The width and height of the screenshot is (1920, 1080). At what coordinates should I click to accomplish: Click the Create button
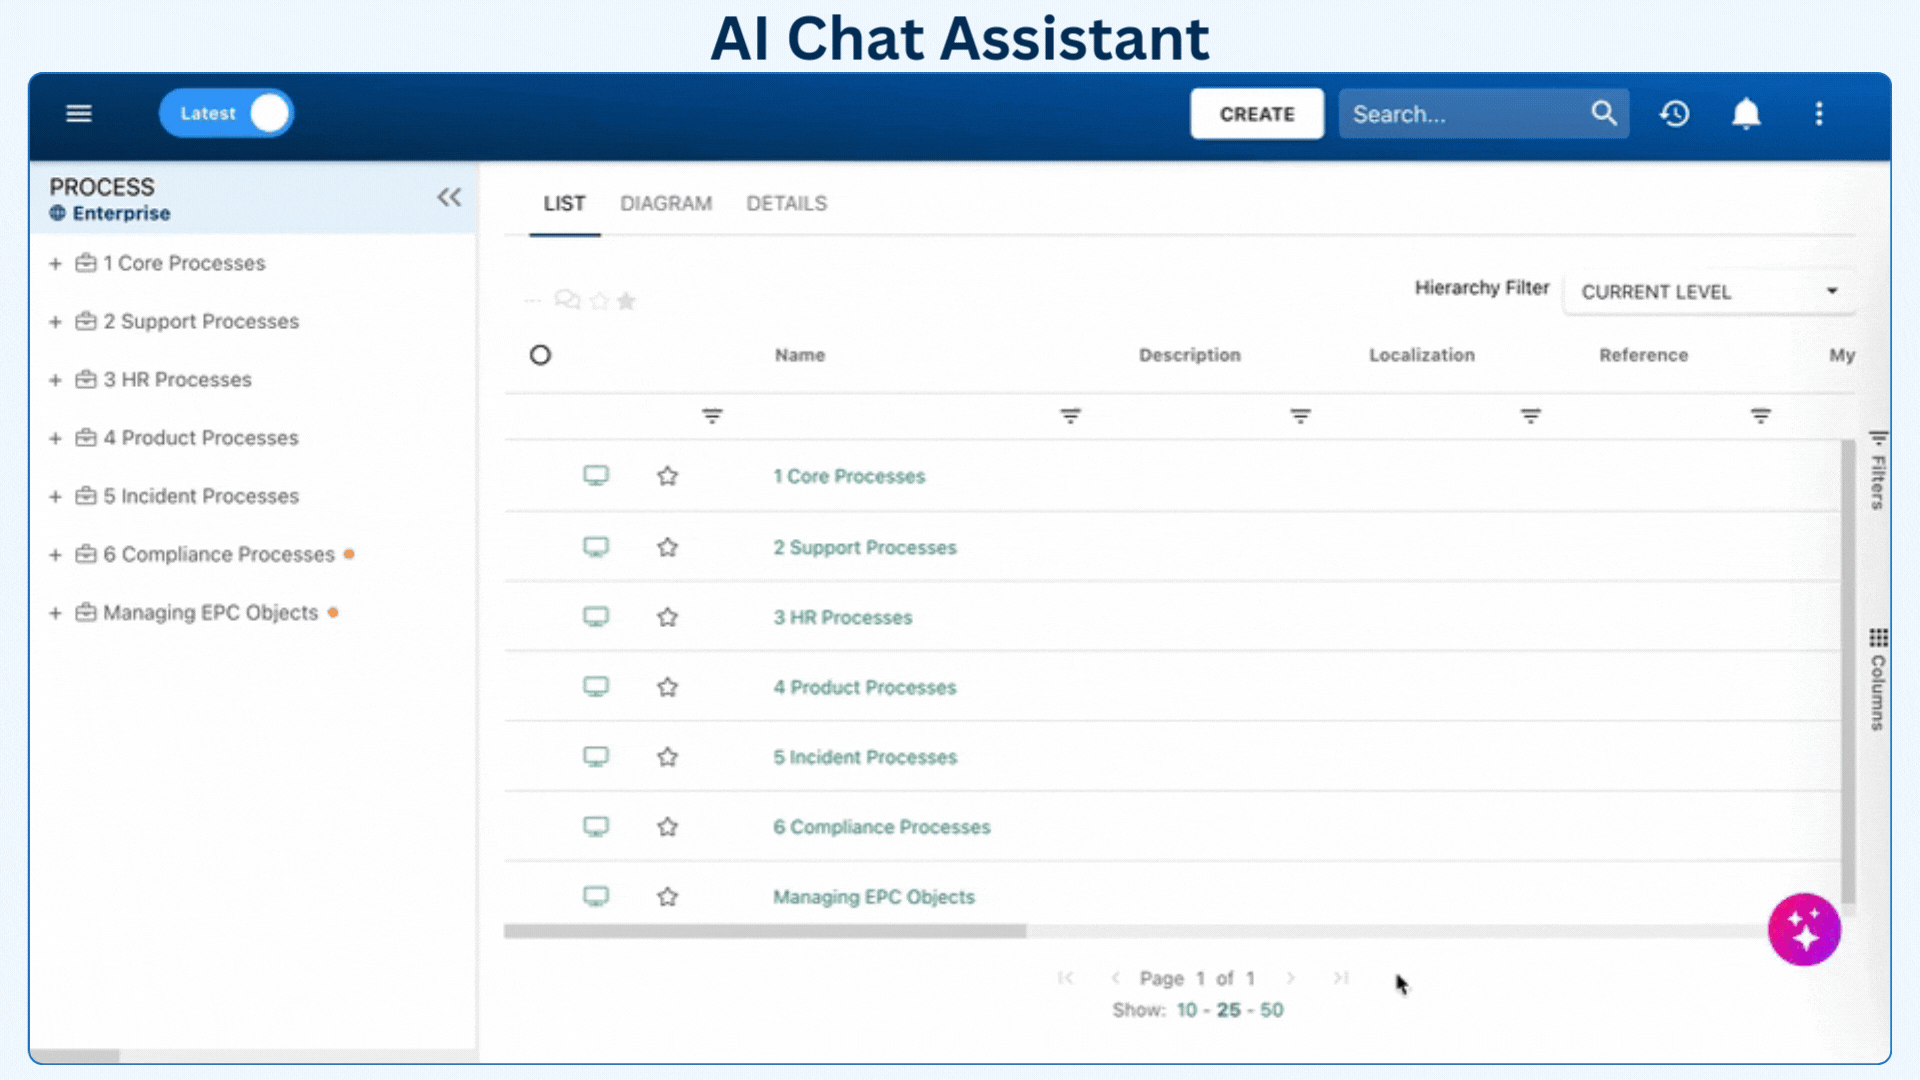(x=1257, y=114)
